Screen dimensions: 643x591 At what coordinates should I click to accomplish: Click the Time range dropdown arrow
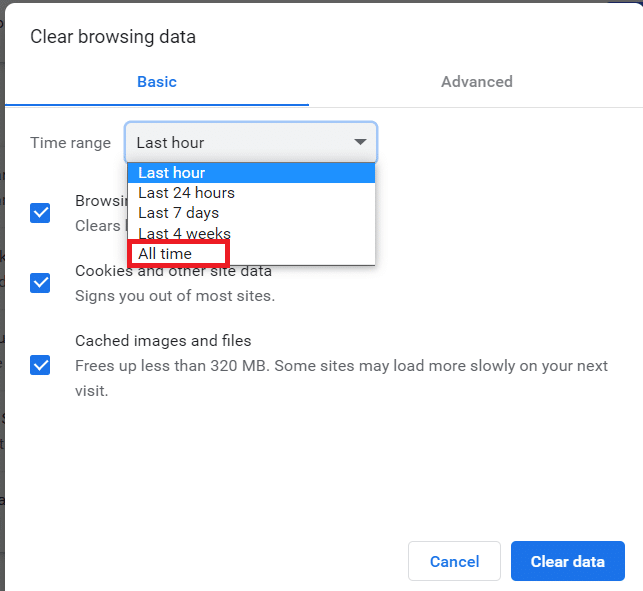(360, 142)
